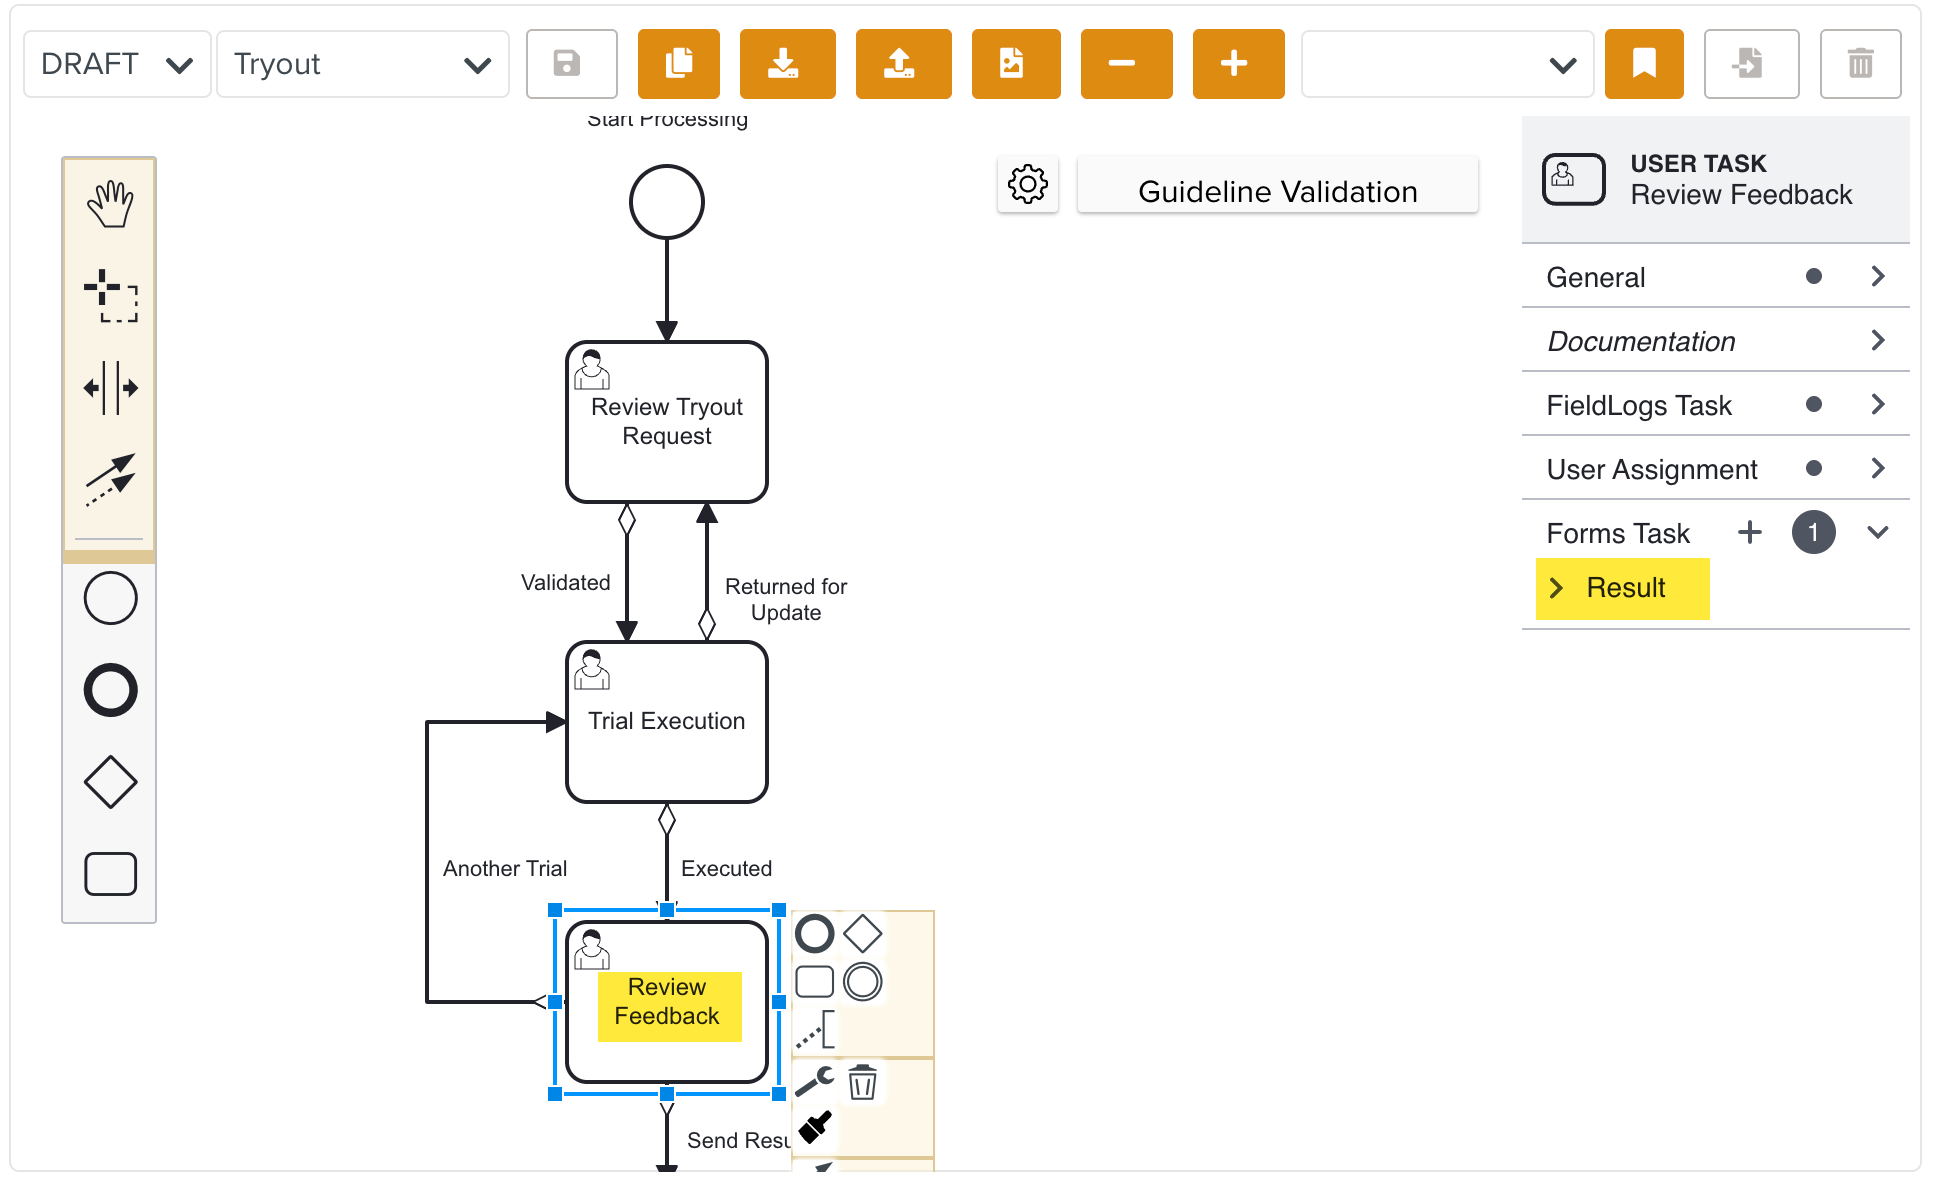Click the orange minus zoom-out button

[1125, 64]
